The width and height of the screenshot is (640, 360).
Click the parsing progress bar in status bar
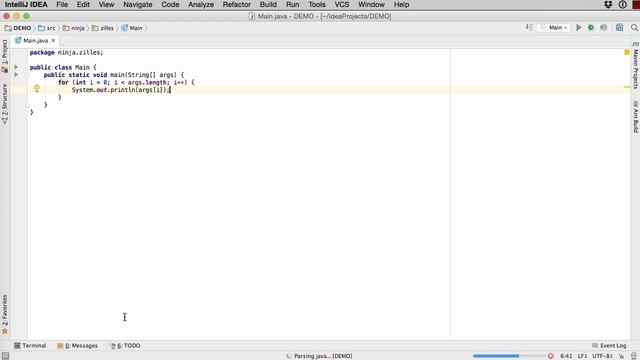509,356
